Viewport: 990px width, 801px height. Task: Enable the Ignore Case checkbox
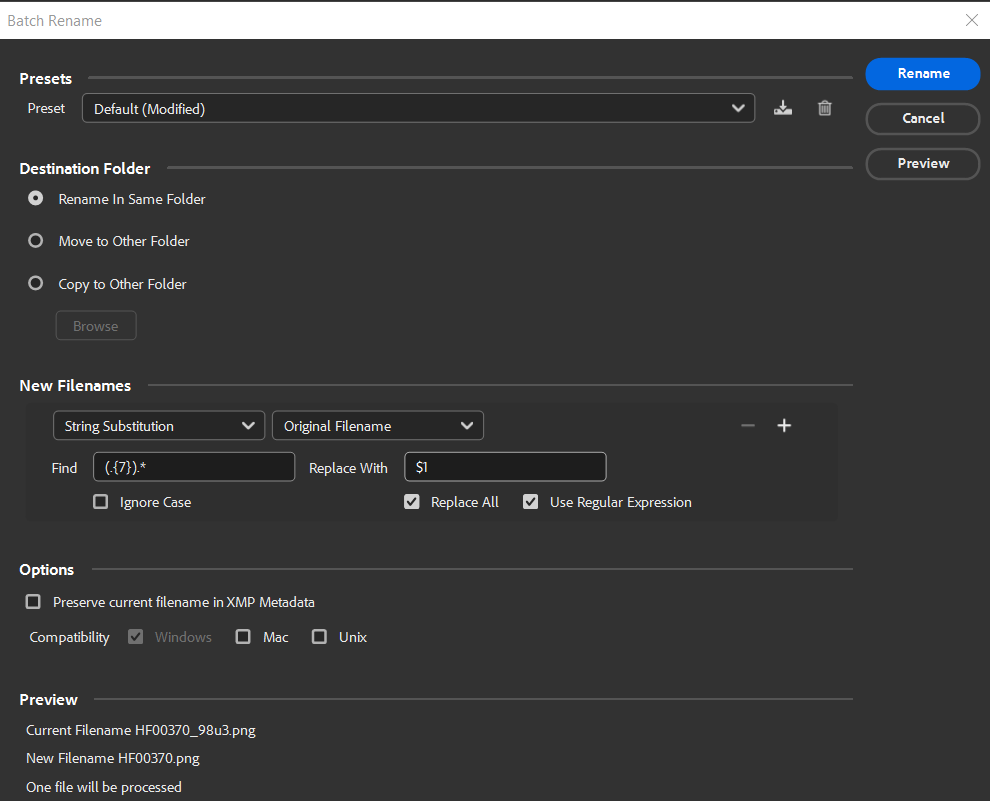(x=100, y=502)
